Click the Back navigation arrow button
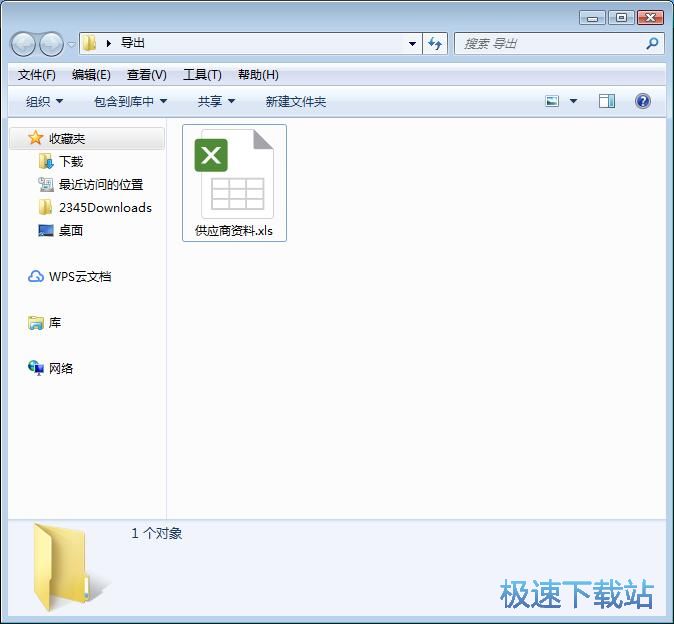The image size is (674, 624). click(23, 44)
